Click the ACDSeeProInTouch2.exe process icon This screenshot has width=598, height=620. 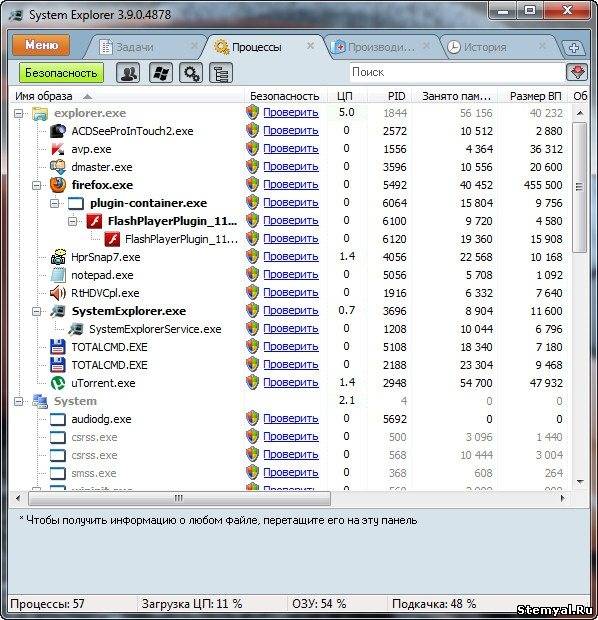click(58, 131)
